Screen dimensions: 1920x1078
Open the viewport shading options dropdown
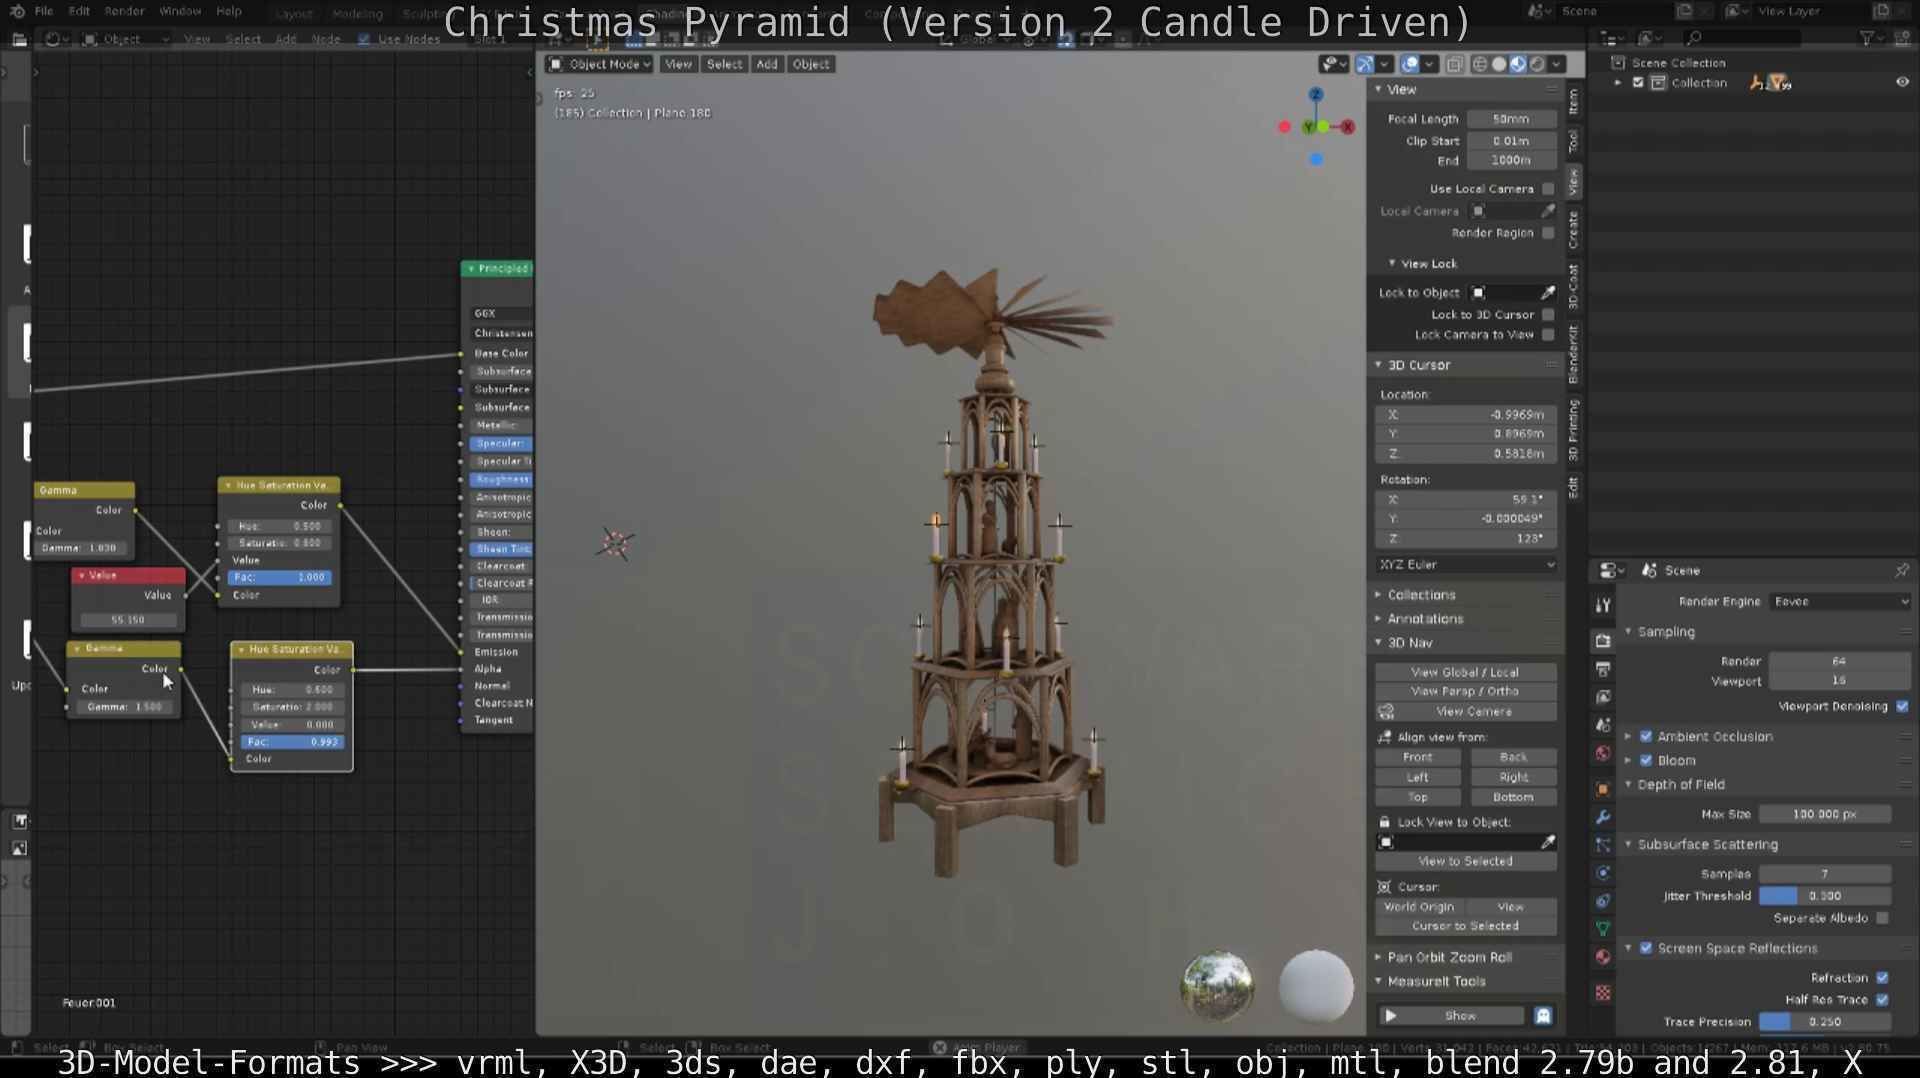coord(1556,64)
